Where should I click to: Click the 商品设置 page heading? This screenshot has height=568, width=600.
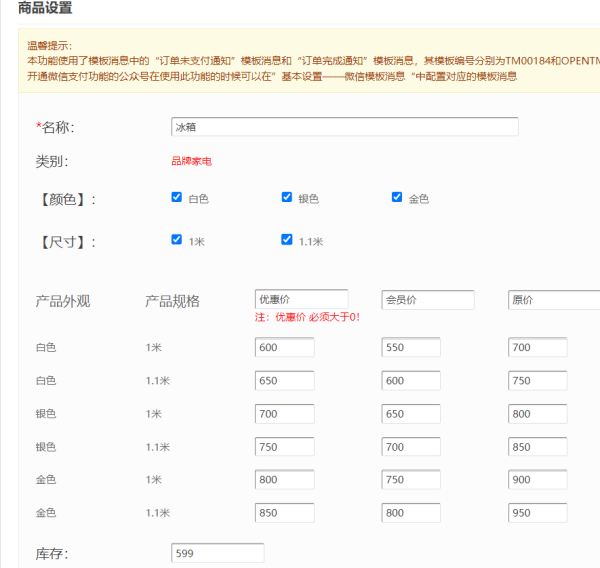[x=45, y=8]
